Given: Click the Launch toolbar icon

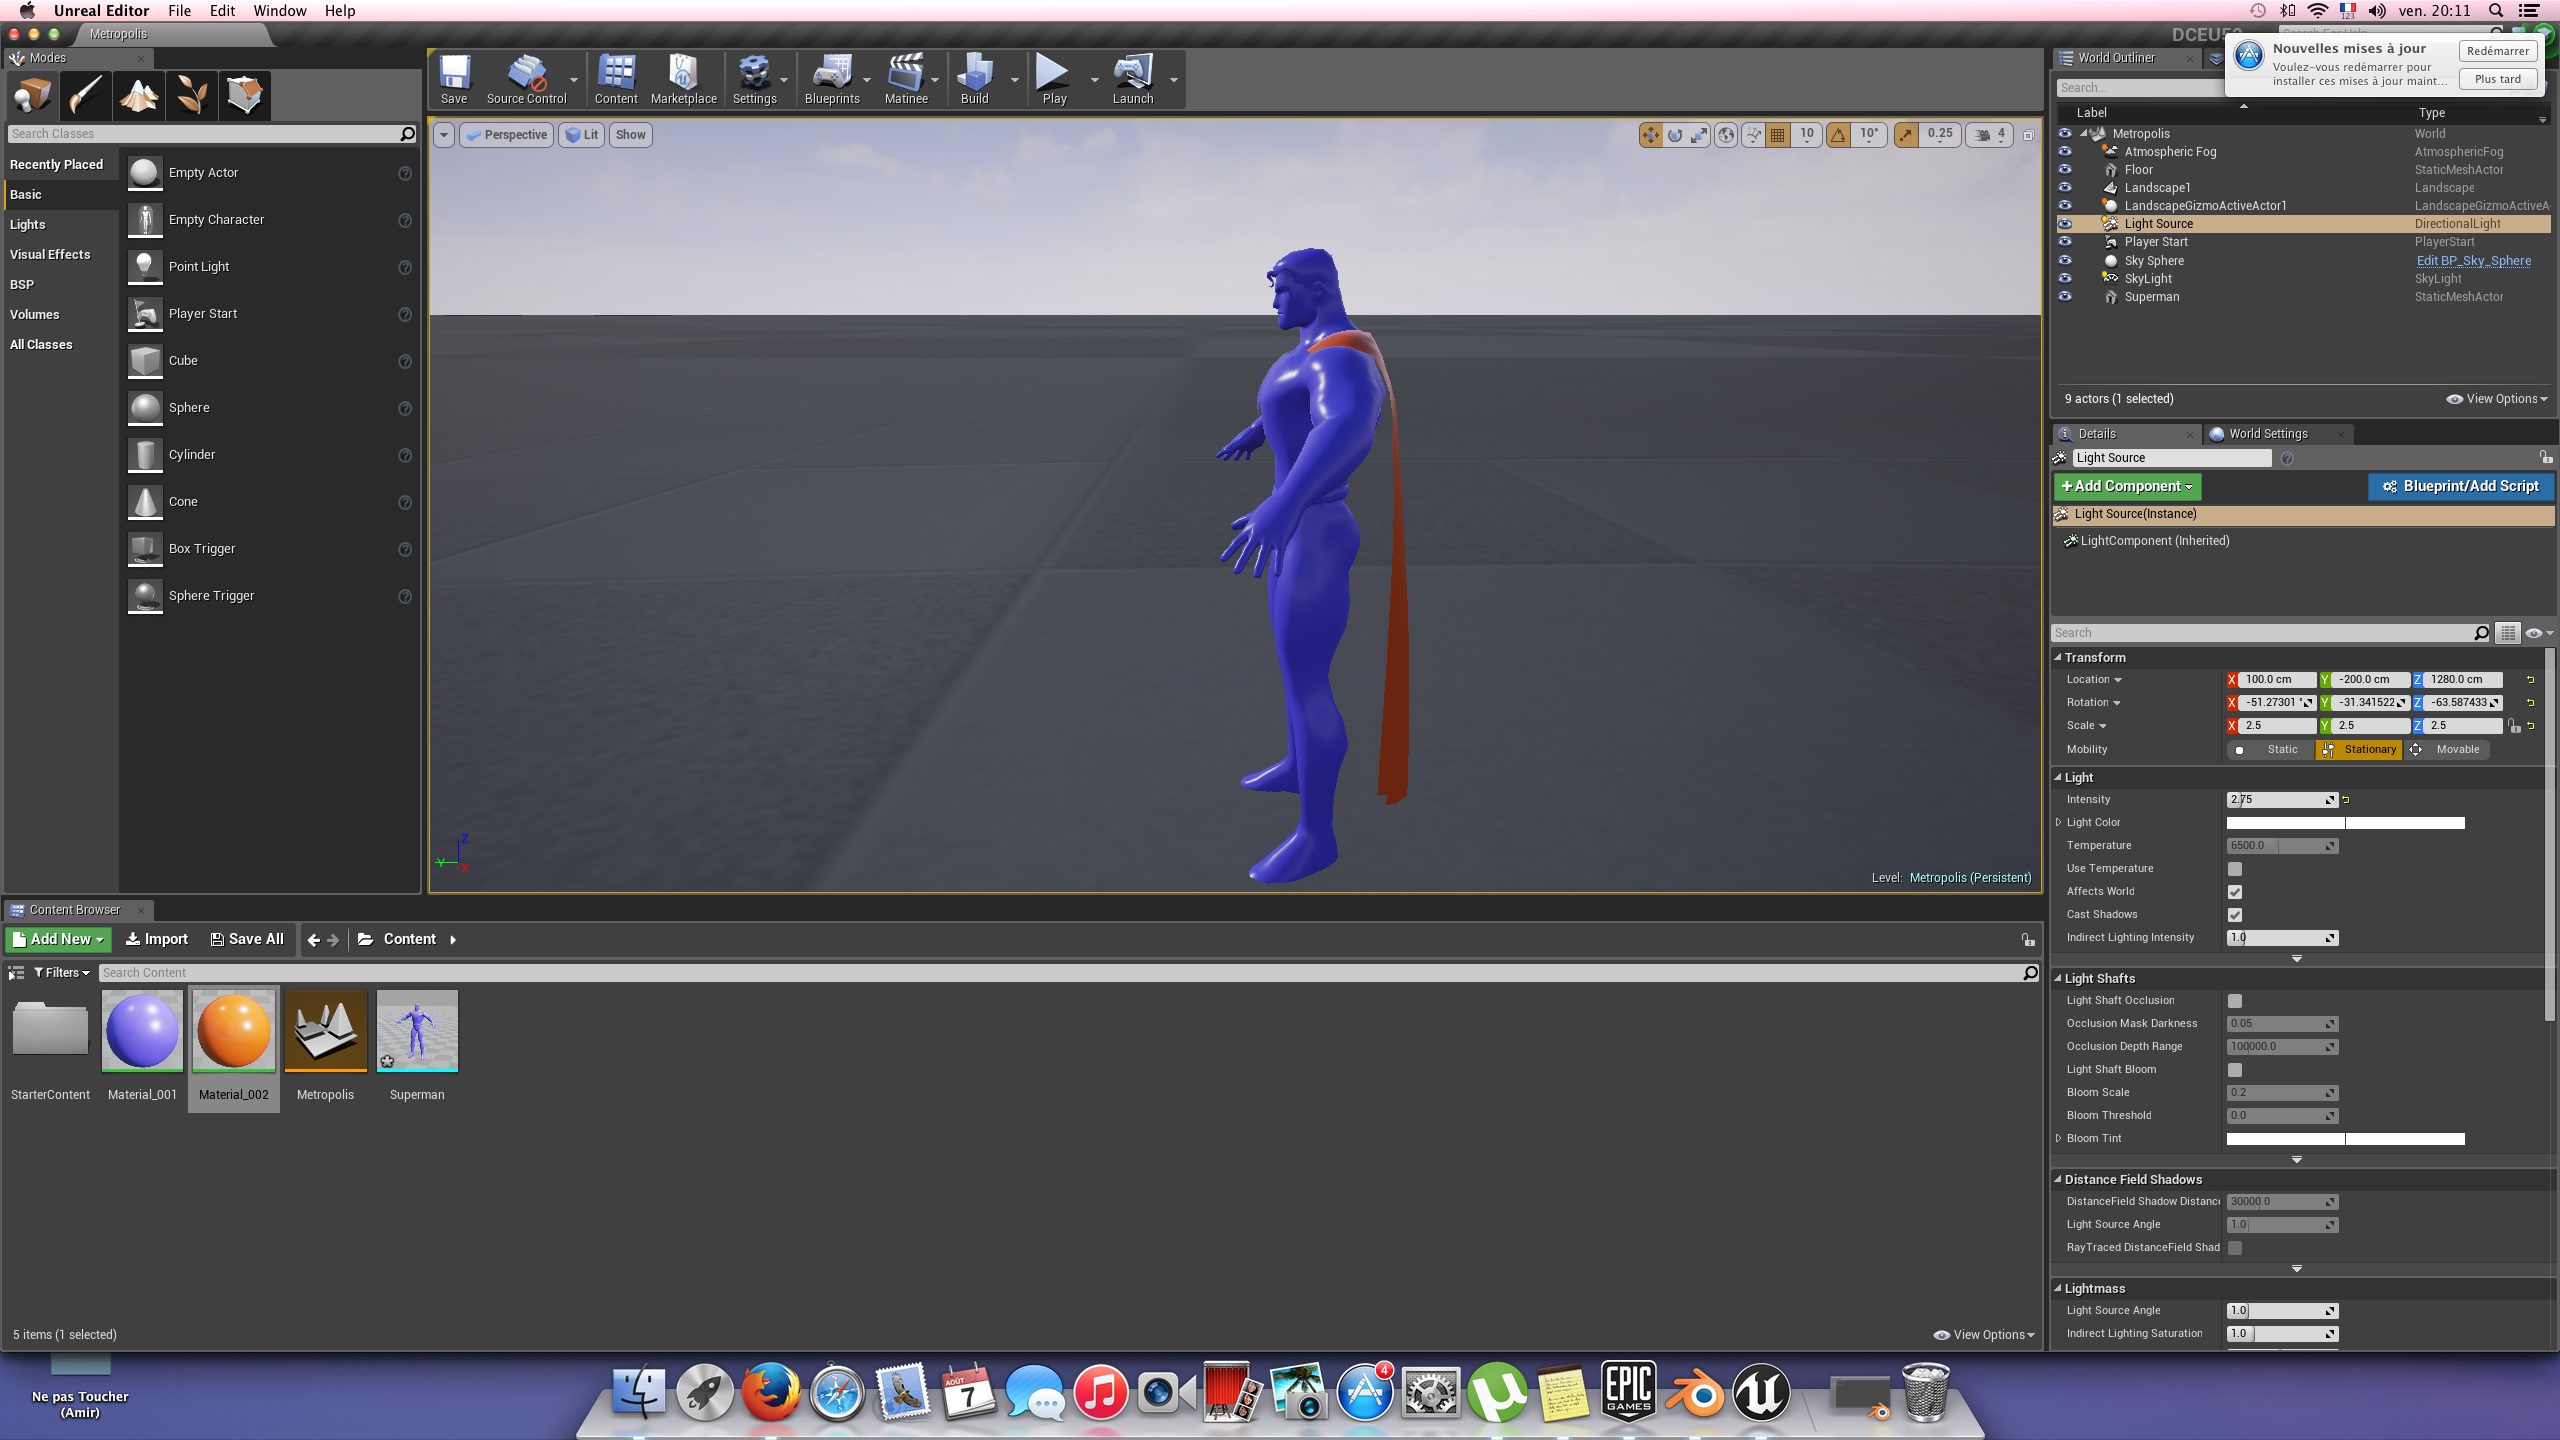Looking at the screenshot, I should 1133,79.
